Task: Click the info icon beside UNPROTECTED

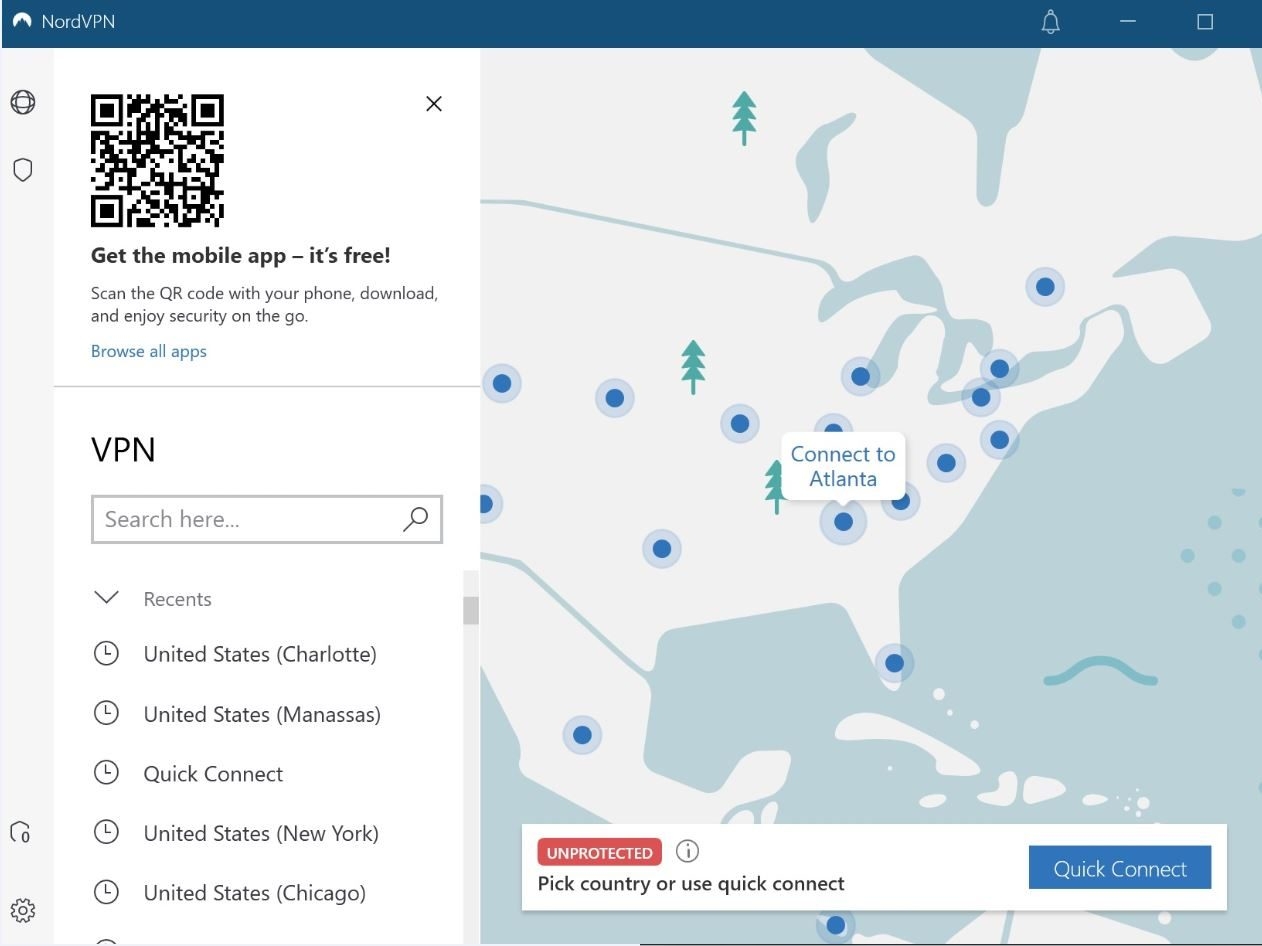Action: [x=687, y=851]
